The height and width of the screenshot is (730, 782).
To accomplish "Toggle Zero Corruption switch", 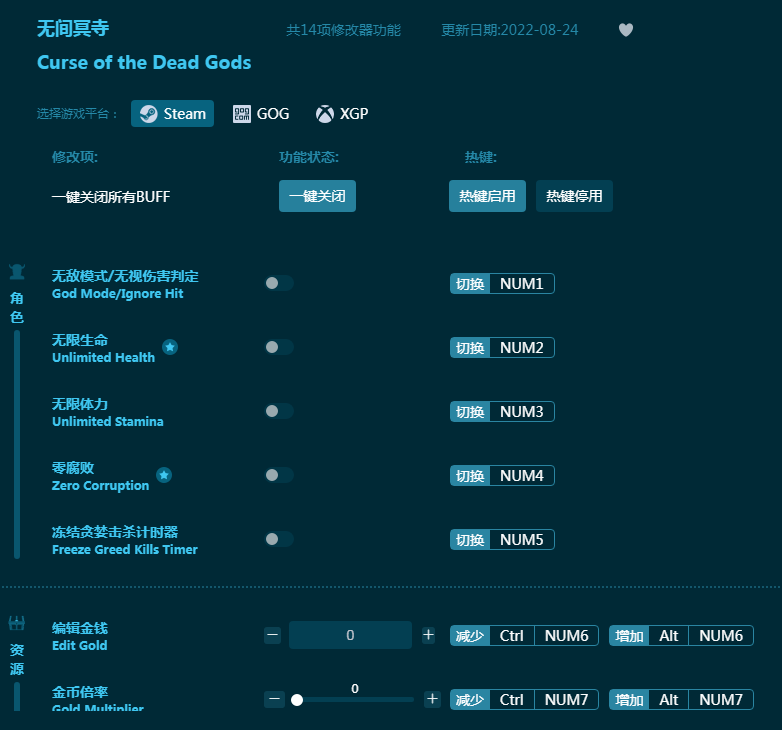I will [x=279, y=475].
